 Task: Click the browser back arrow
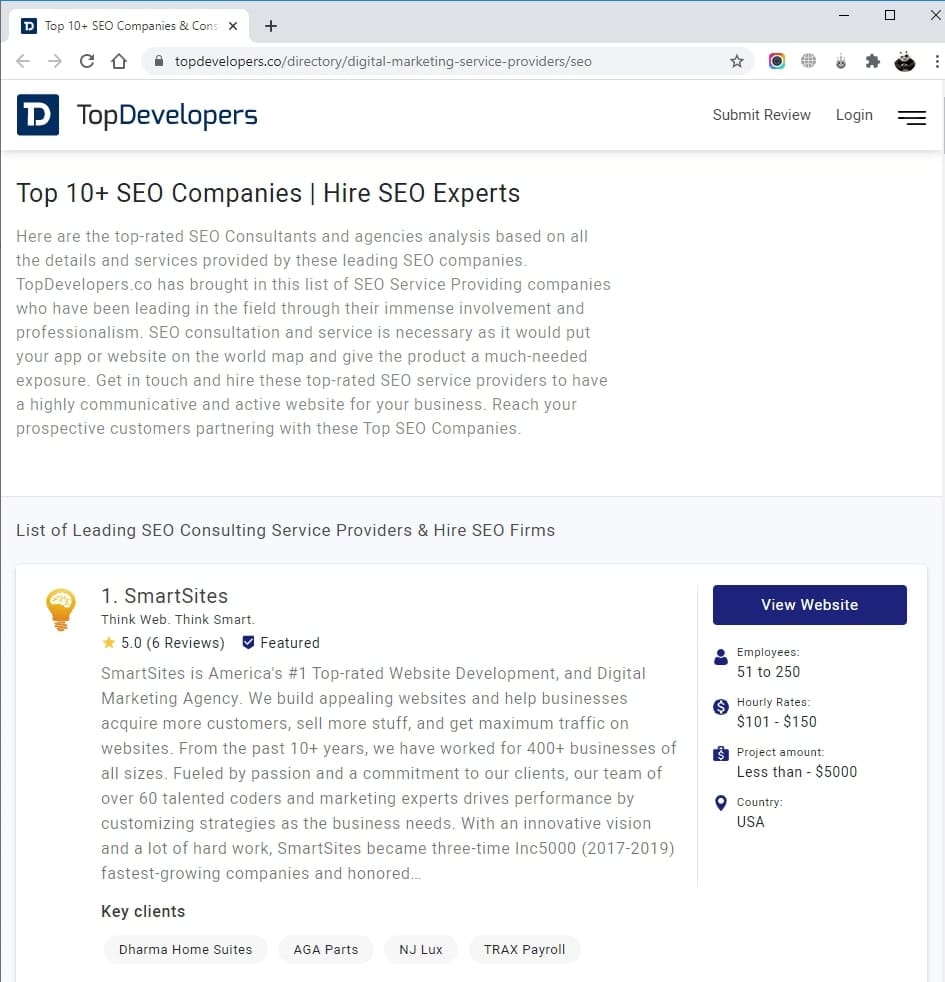tap(23, 61)
